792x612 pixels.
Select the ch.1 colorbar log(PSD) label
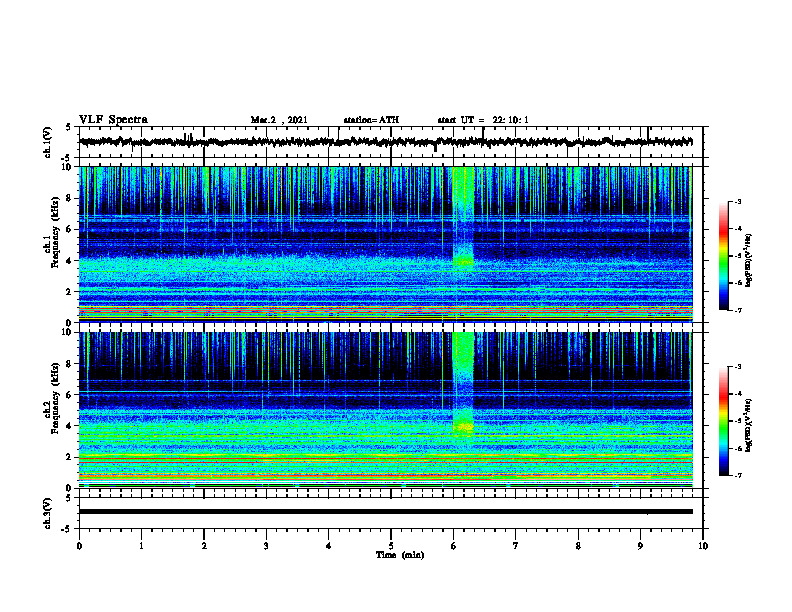(x=749, y=261)
